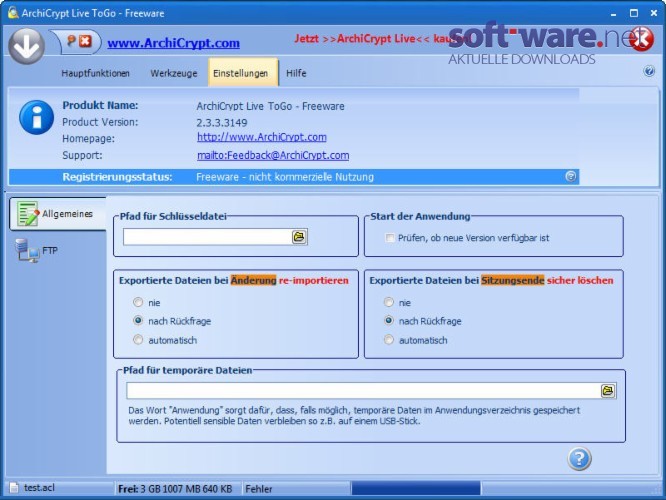This screenshot has width=666, height=500.
Task: Click the file icon next to test.acl
Action: pos(14,488)
